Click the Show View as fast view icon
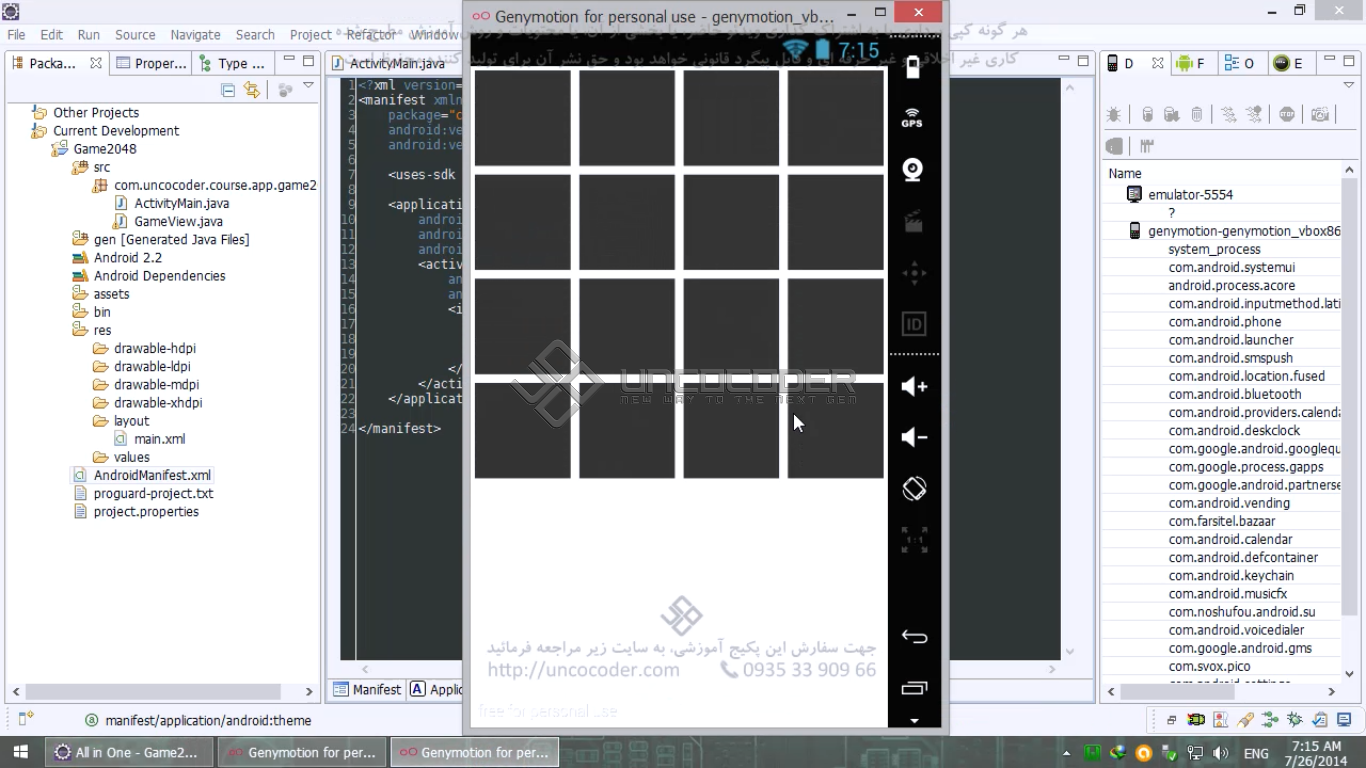1366x768 pixels. [x=26, y=718]
